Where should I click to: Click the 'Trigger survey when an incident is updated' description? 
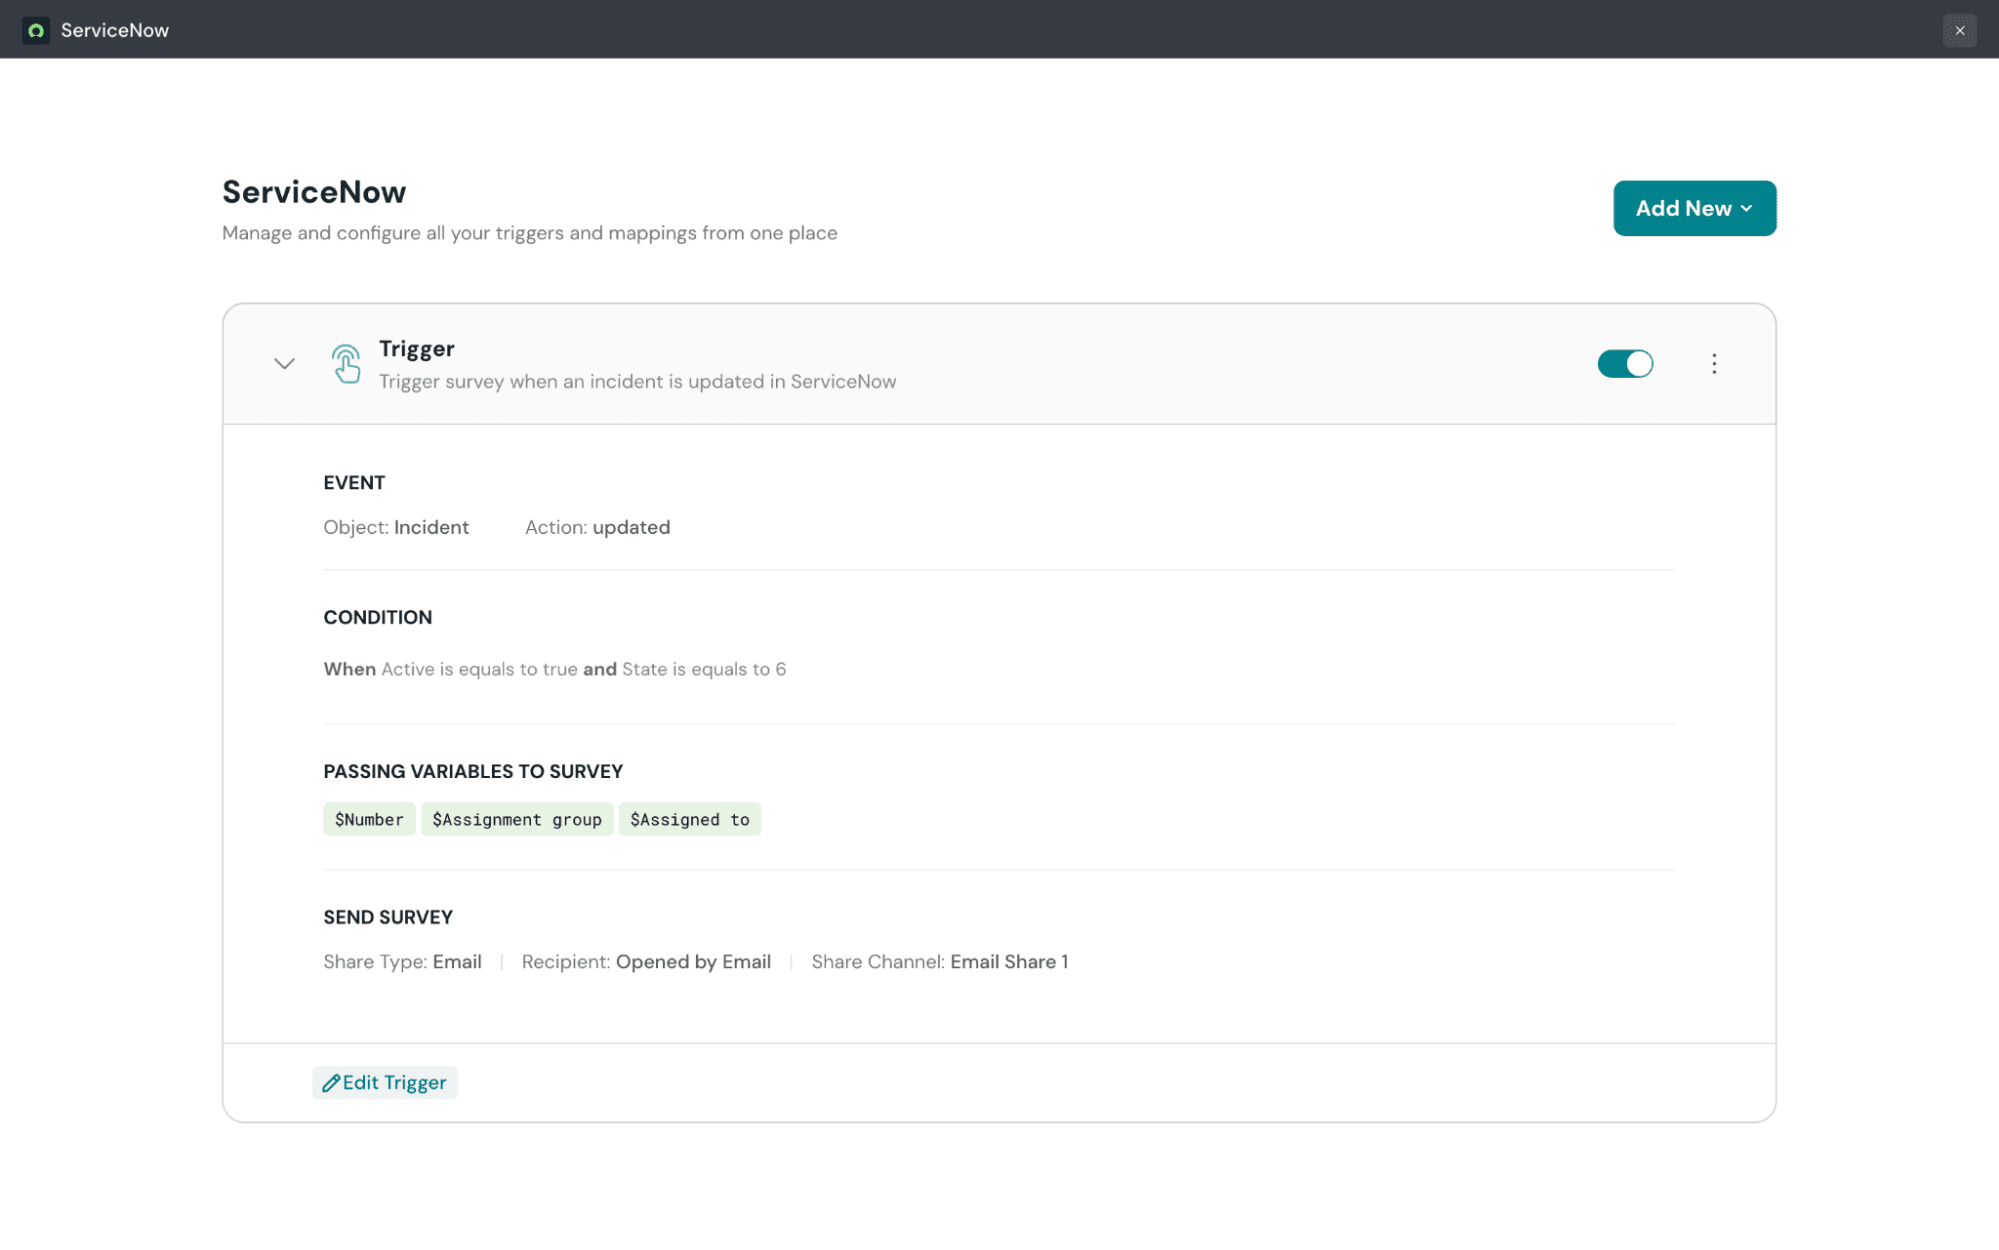tap(638, 382)
